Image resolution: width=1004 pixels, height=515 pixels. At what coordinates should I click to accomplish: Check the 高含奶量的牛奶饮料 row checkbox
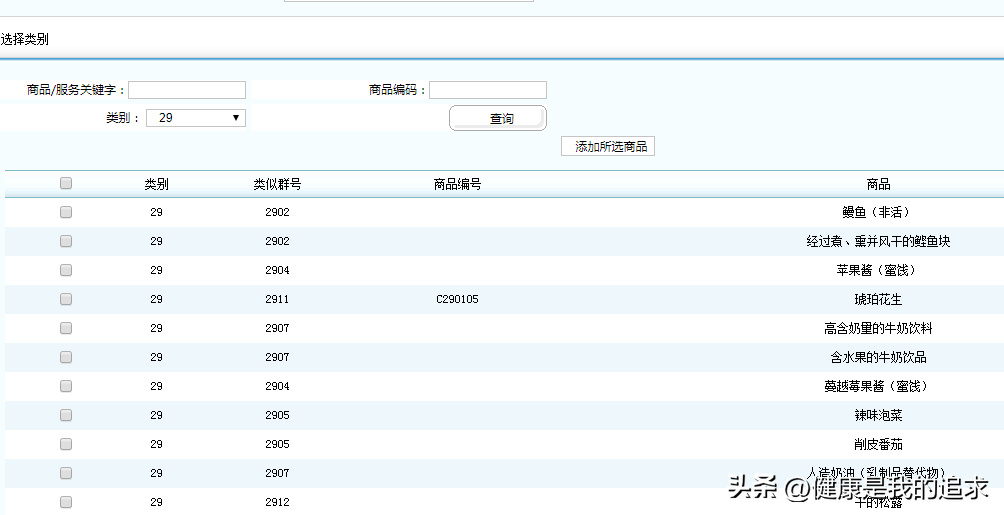pos(66,328)
